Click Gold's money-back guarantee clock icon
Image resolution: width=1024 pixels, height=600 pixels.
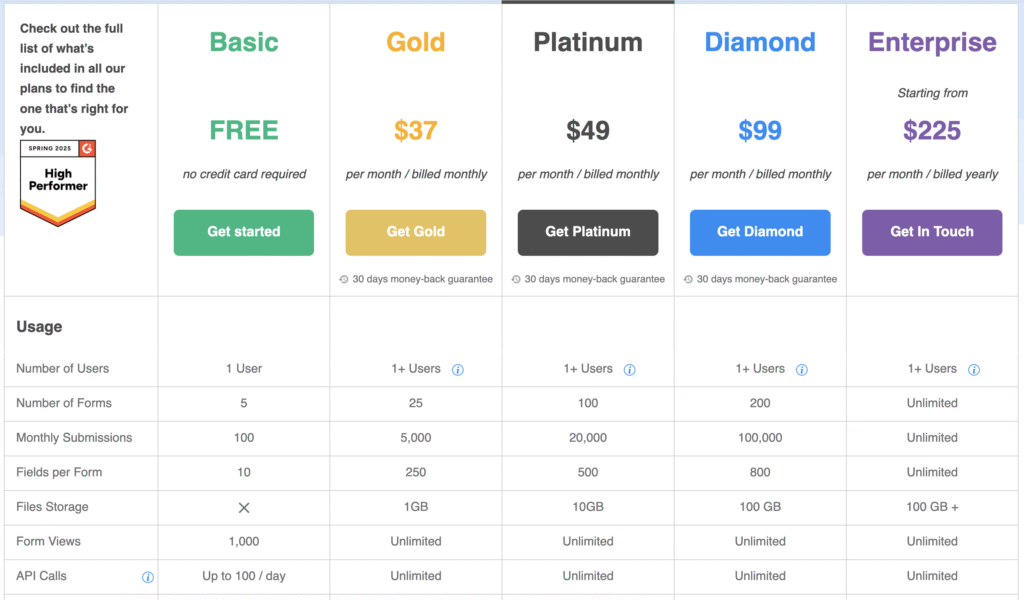pos(343,279)
